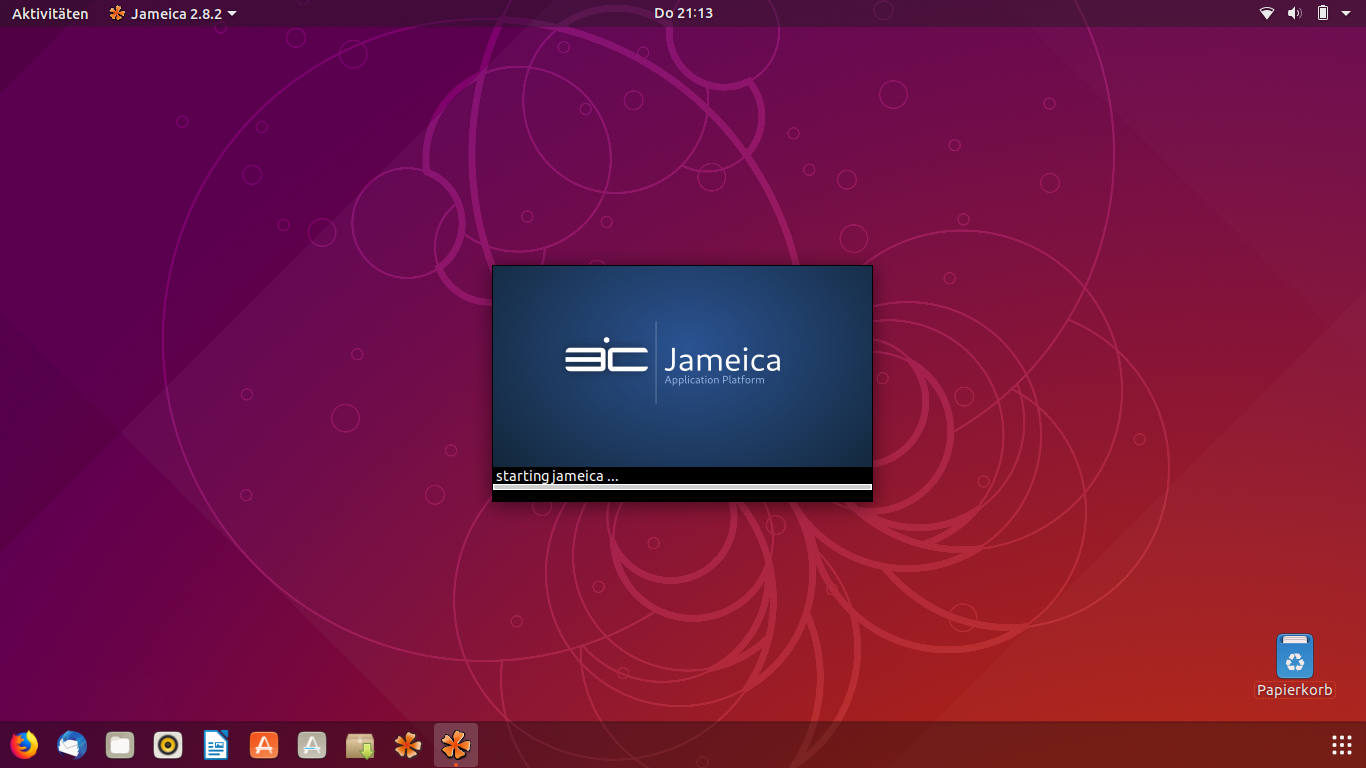Open Firefox from the dock
This screenshot has height=768, width=1366.
click(24, 745)
